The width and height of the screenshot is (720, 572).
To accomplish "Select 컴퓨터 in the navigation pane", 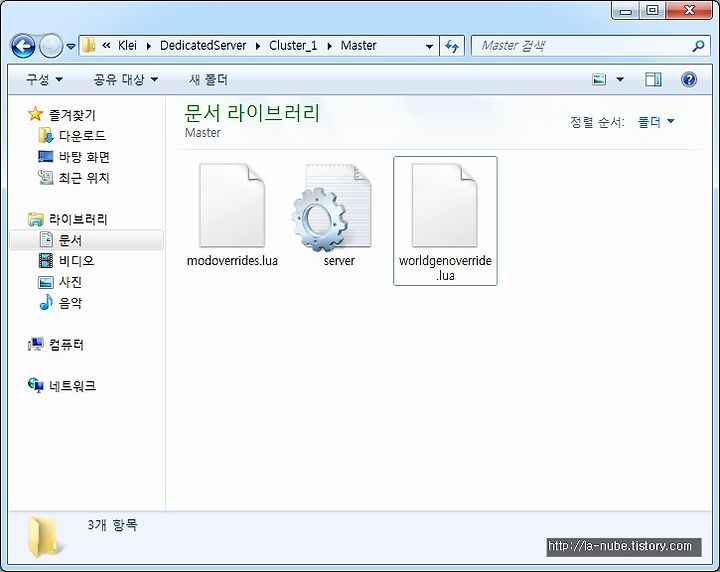I will pos(67,344).
